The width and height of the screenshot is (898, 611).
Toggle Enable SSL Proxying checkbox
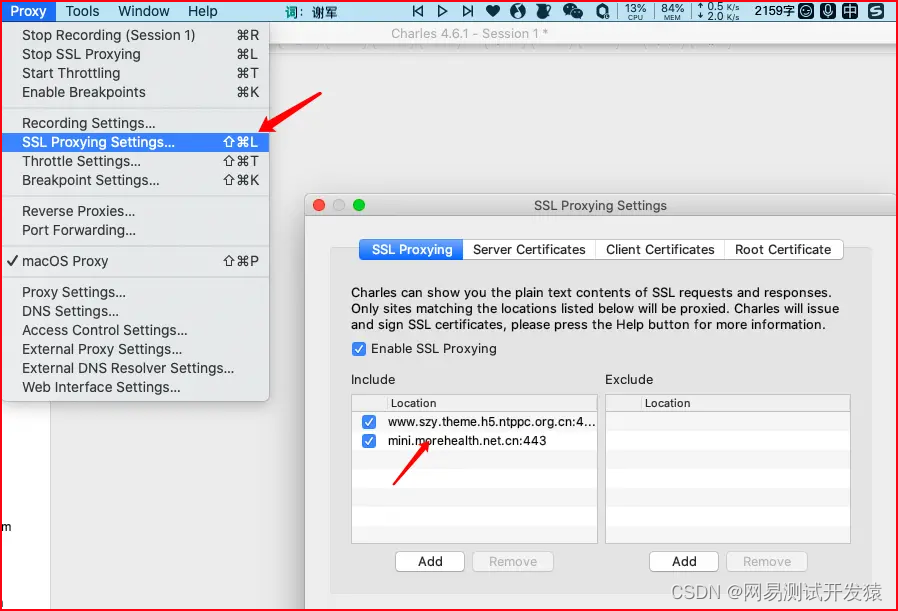(359, 349)
